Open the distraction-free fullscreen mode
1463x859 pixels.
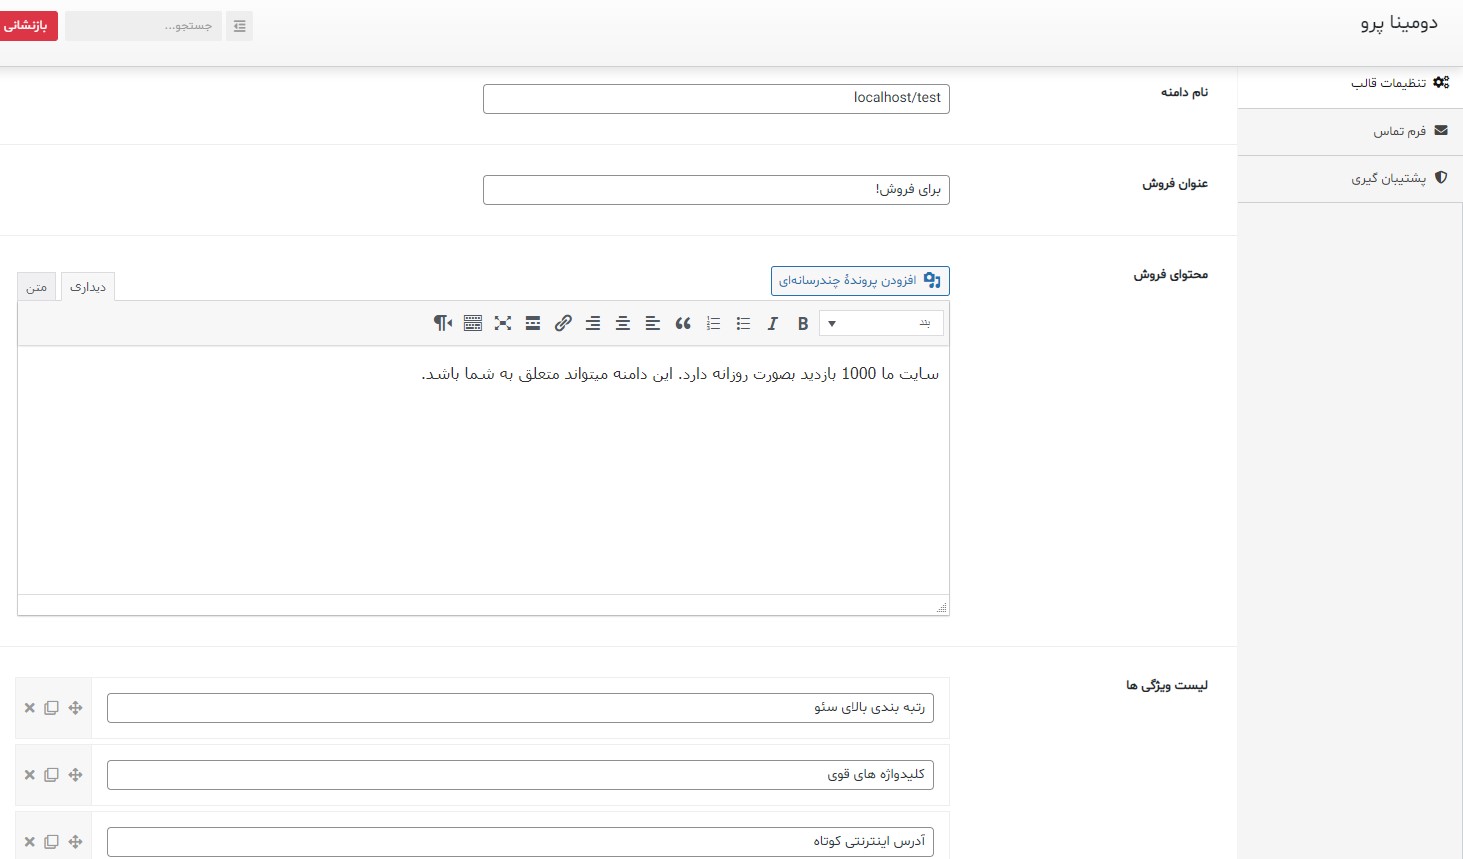[503, 323]
